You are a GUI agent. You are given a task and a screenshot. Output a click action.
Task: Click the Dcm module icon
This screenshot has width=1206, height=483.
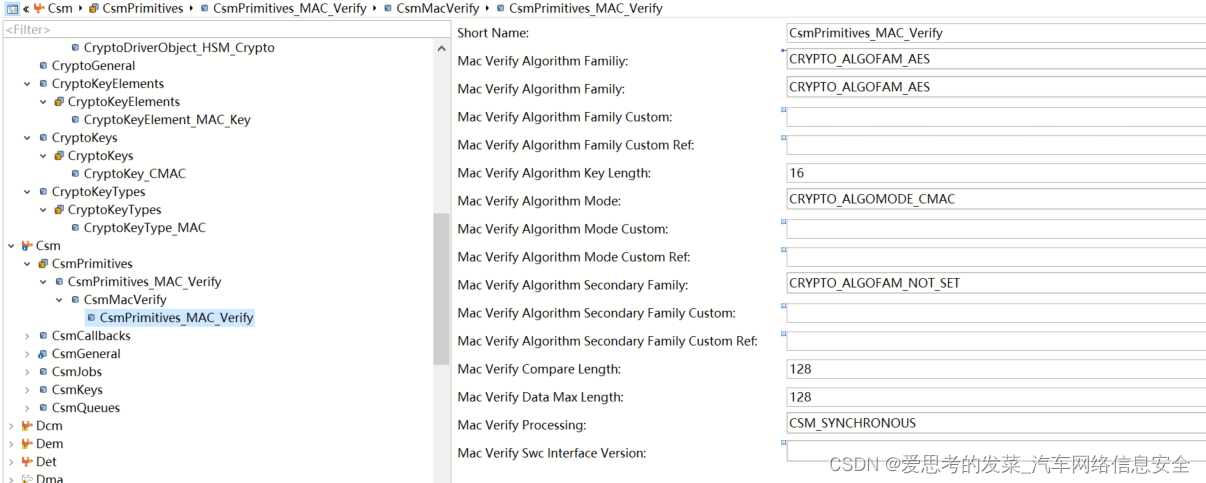26,426
